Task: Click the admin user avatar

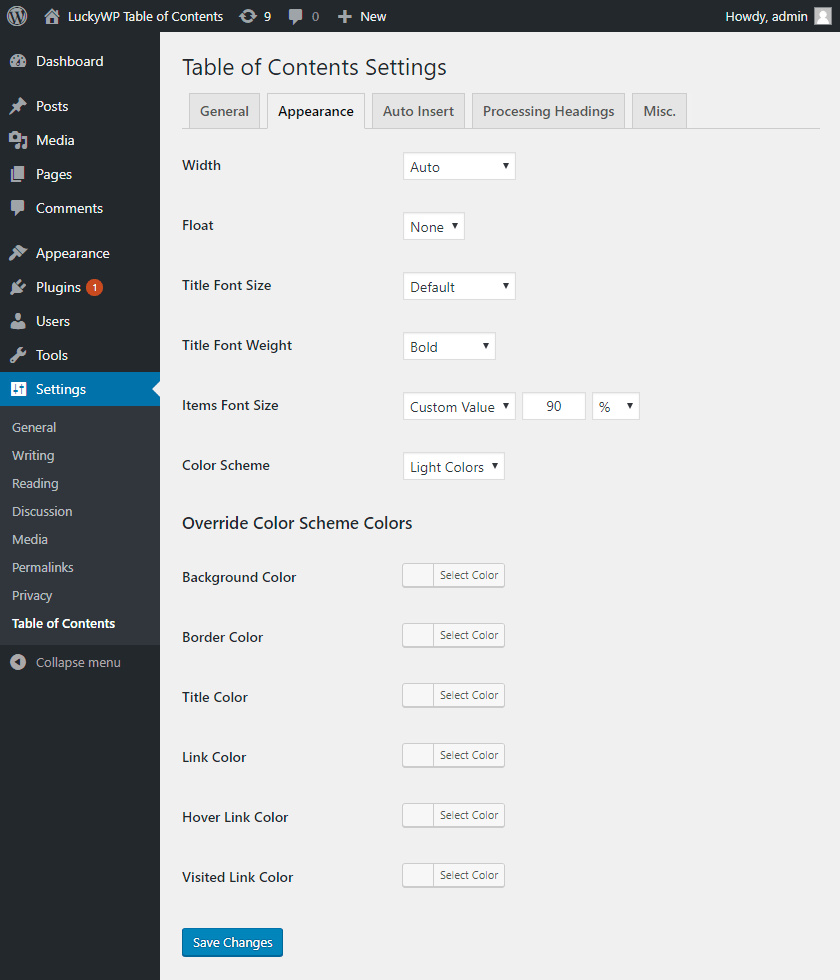Action: point(822,16)
